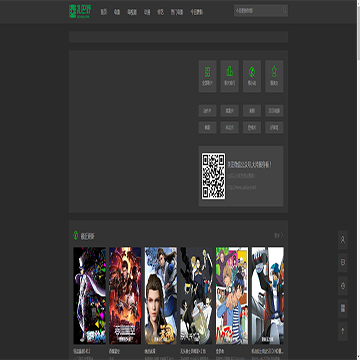The image size is (360, 360).
Task: Open the green four-squares grid category tile
Action: pyautogui.click(x=207, y=76)
